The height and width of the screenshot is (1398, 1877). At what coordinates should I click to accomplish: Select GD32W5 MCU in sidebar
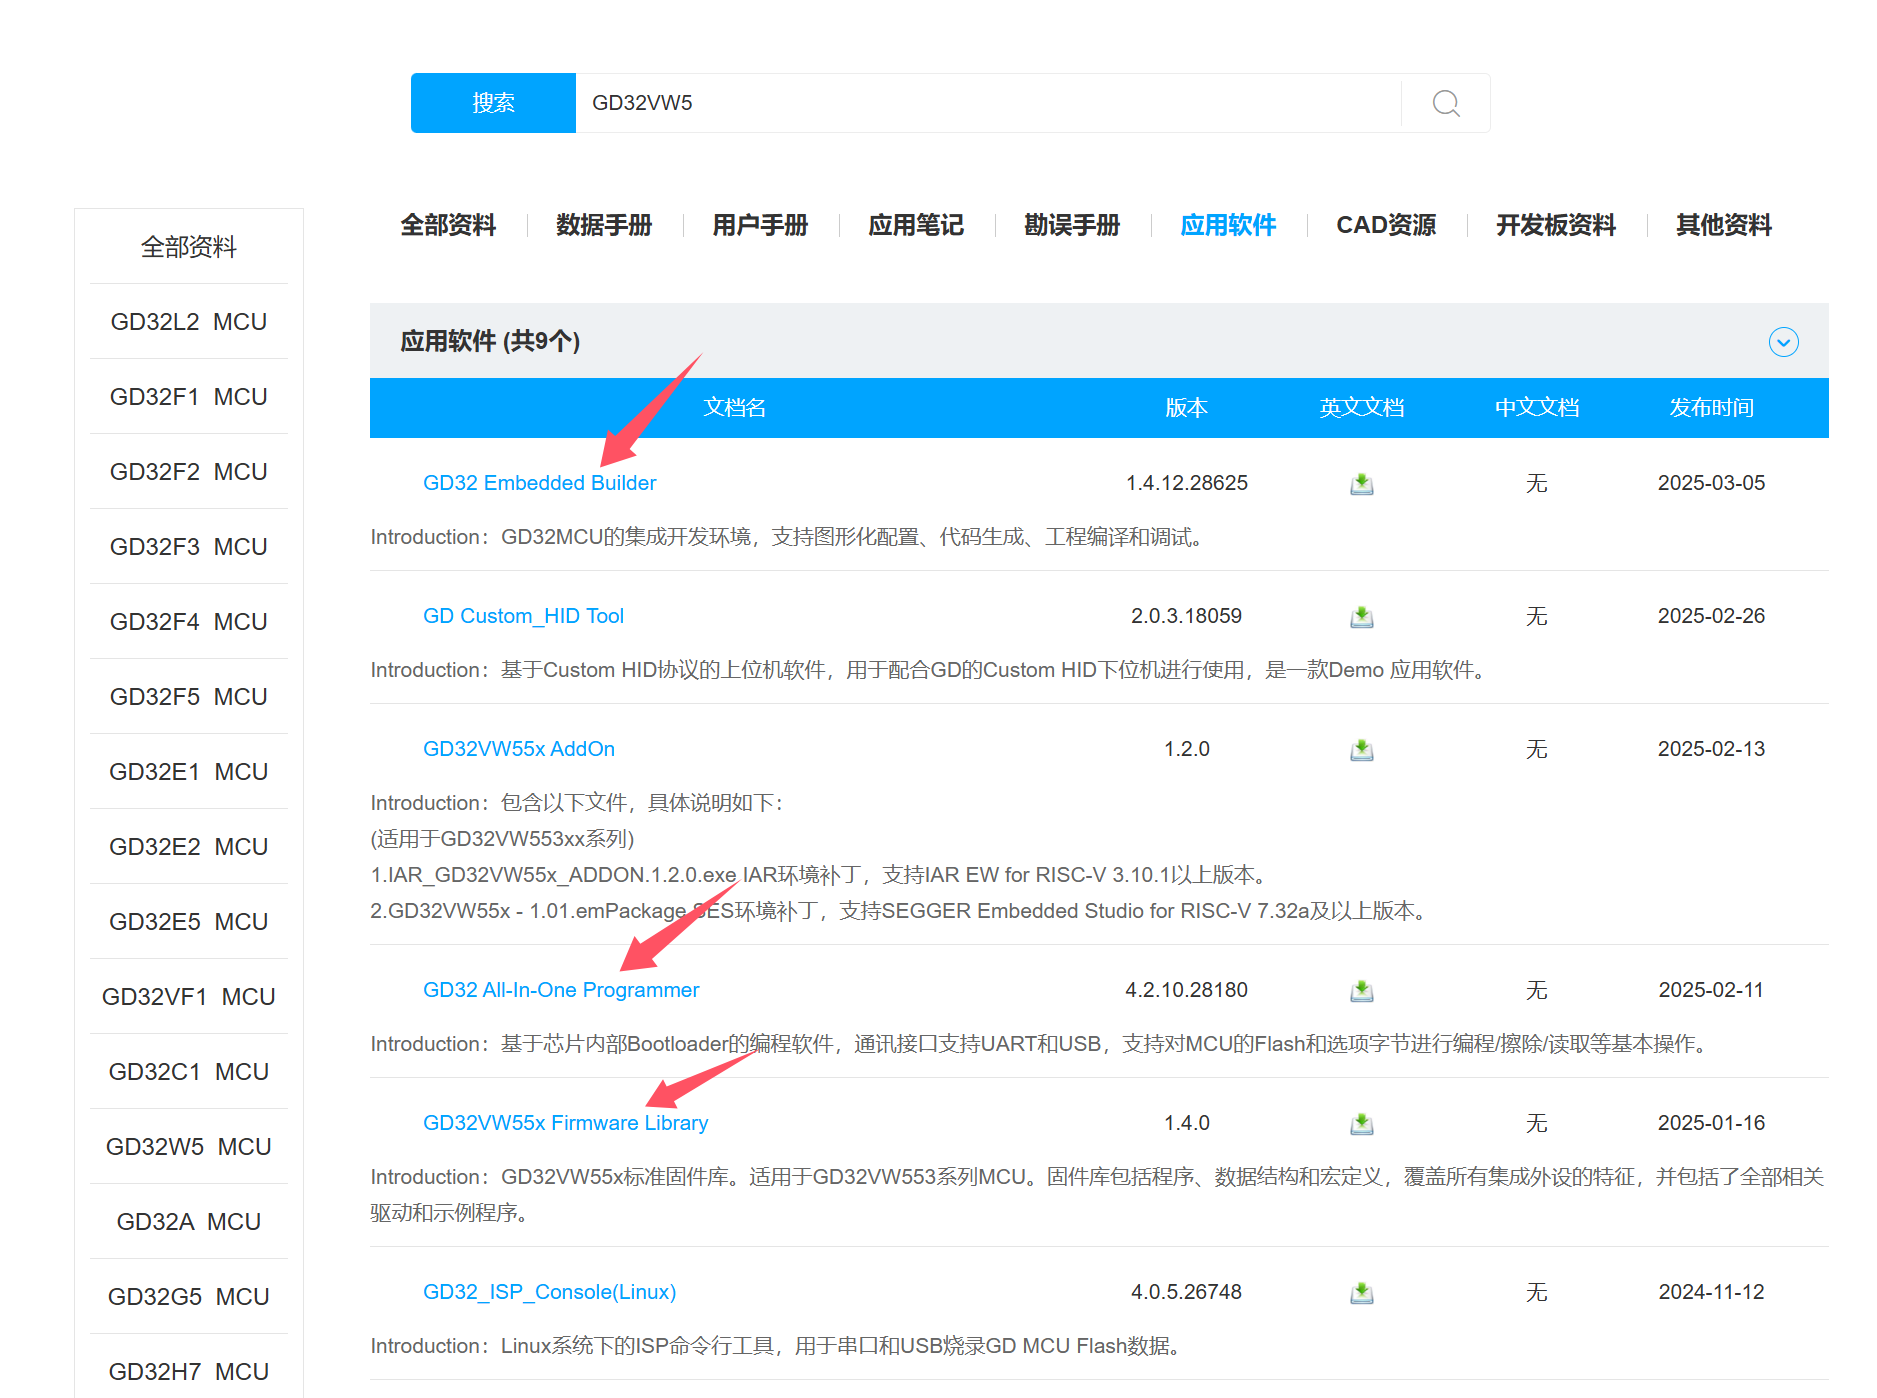188,1147
